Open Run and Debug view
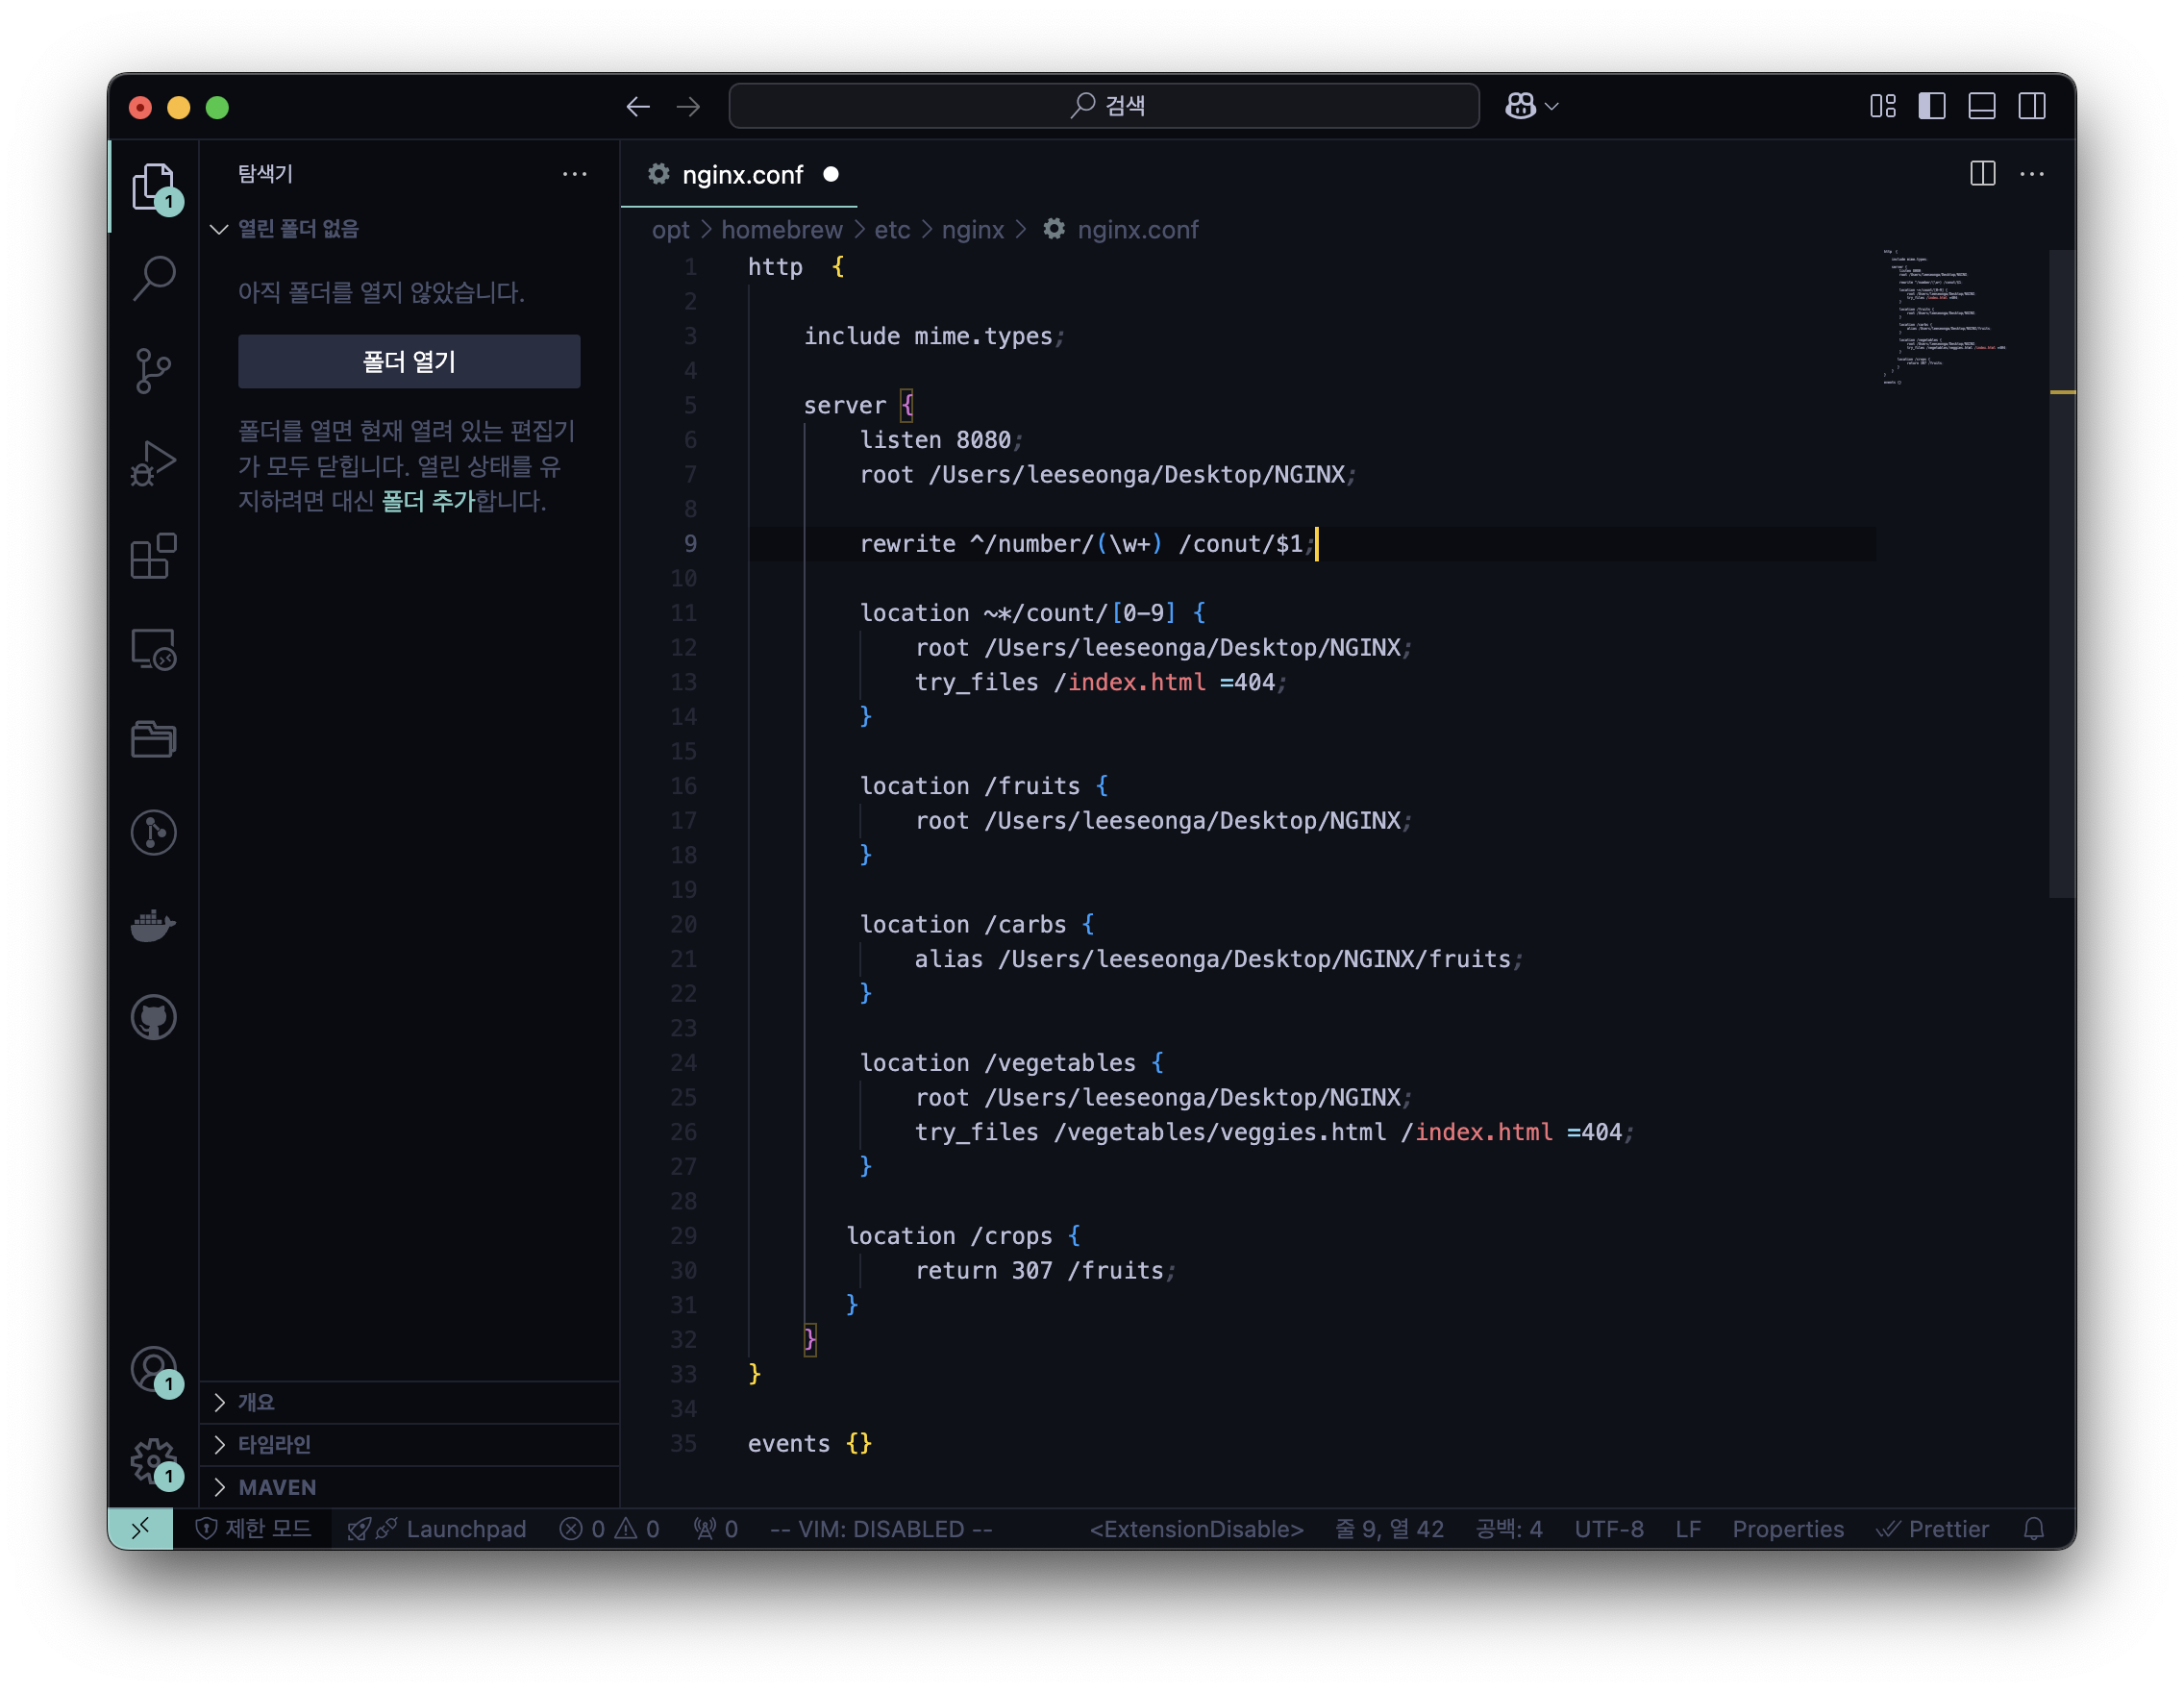This screenshot has width=2184, height=1692. click(x=153, y=464)
